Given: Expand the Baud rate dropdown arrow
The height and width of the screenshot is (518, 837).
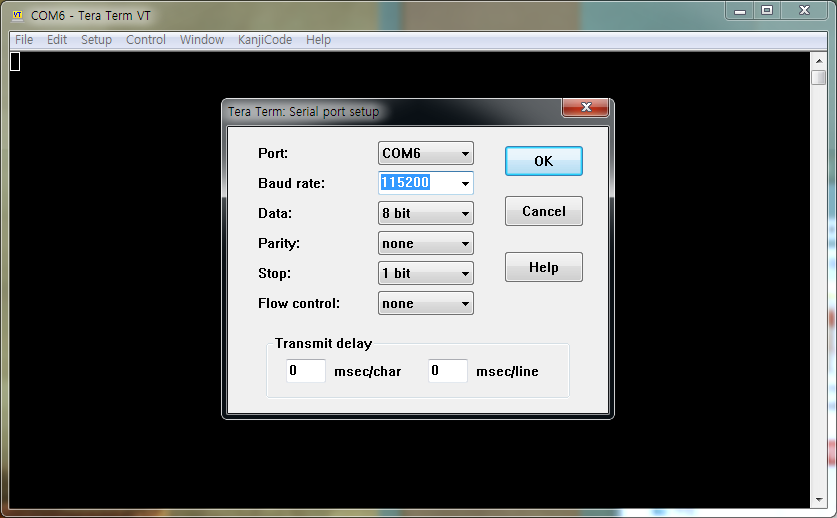Looking at the screenshot, I should click(x=465, y=183).
